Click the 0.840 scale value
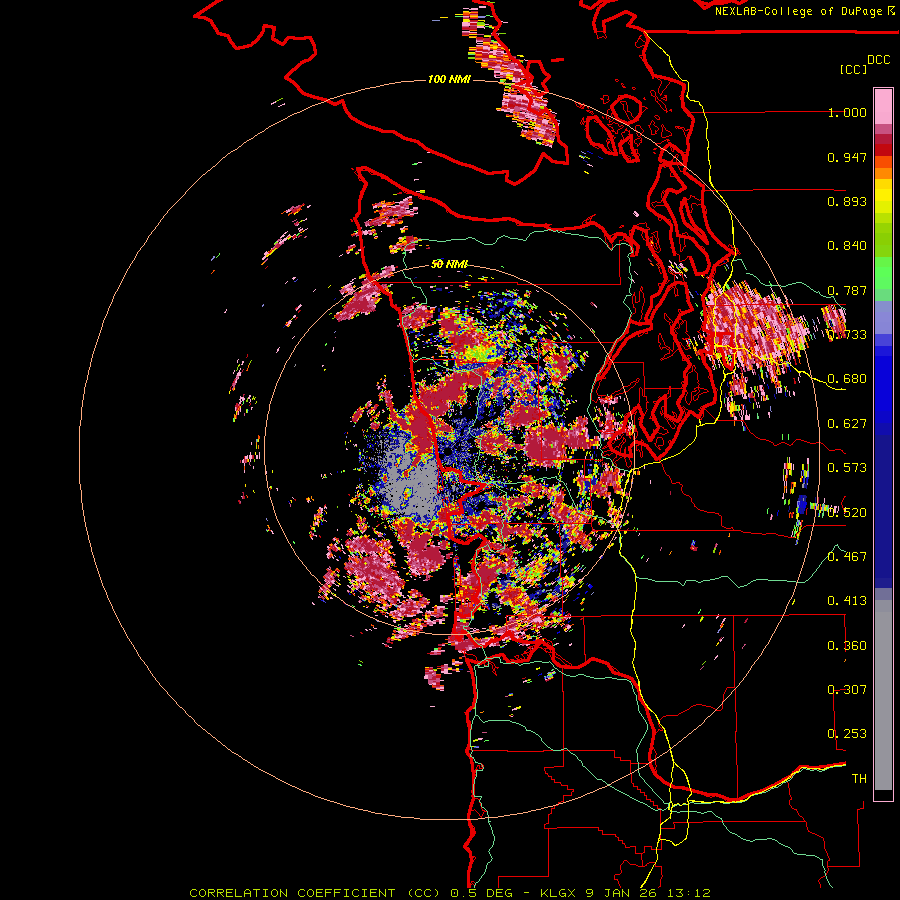Viewport: 900px width, 900px height. coord(847,246)
